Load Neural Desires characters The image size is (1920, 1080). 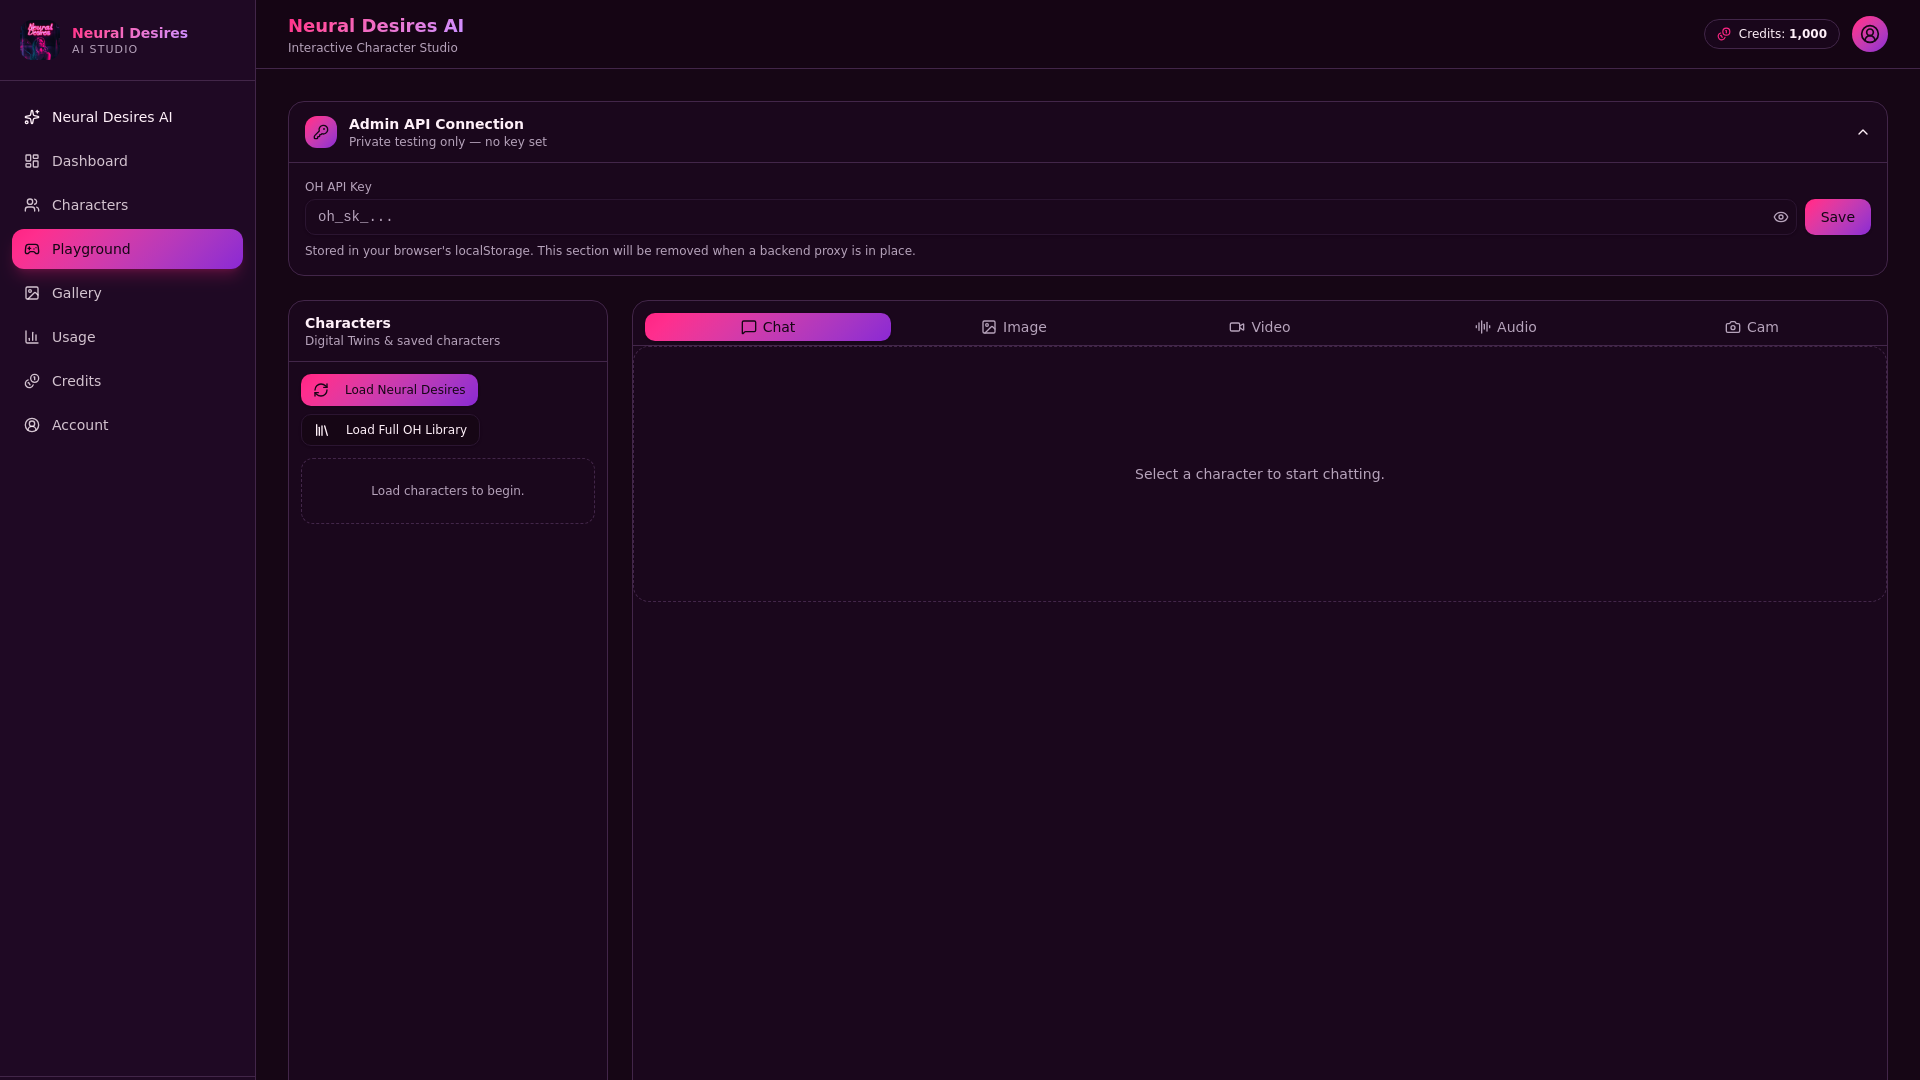pyautogui.click(x=389, y=390)
